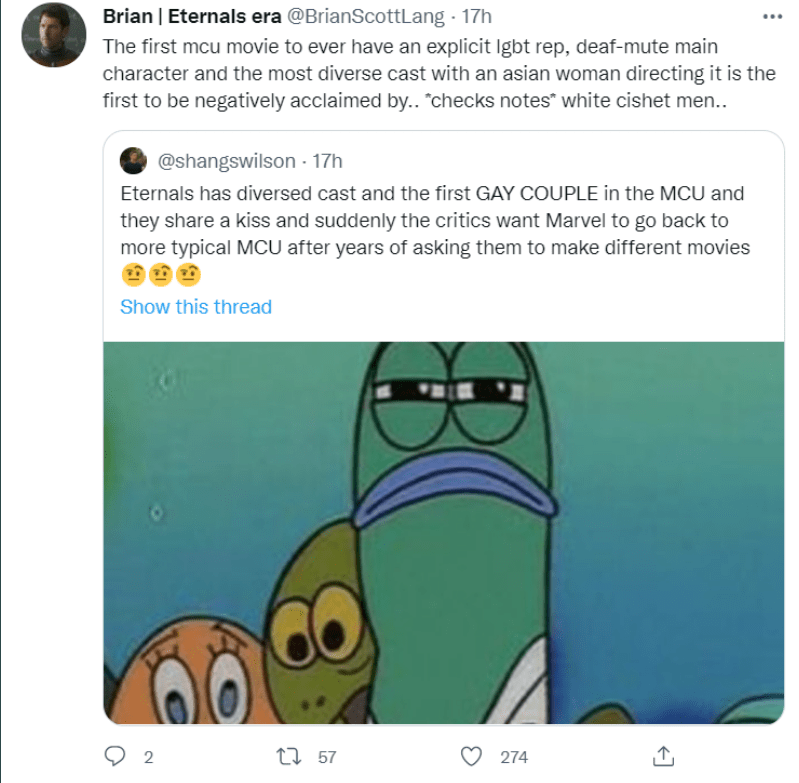Click the quoted tweet's 17h timestamp
The image size is (799, 783).
click(x=328, y=160)
